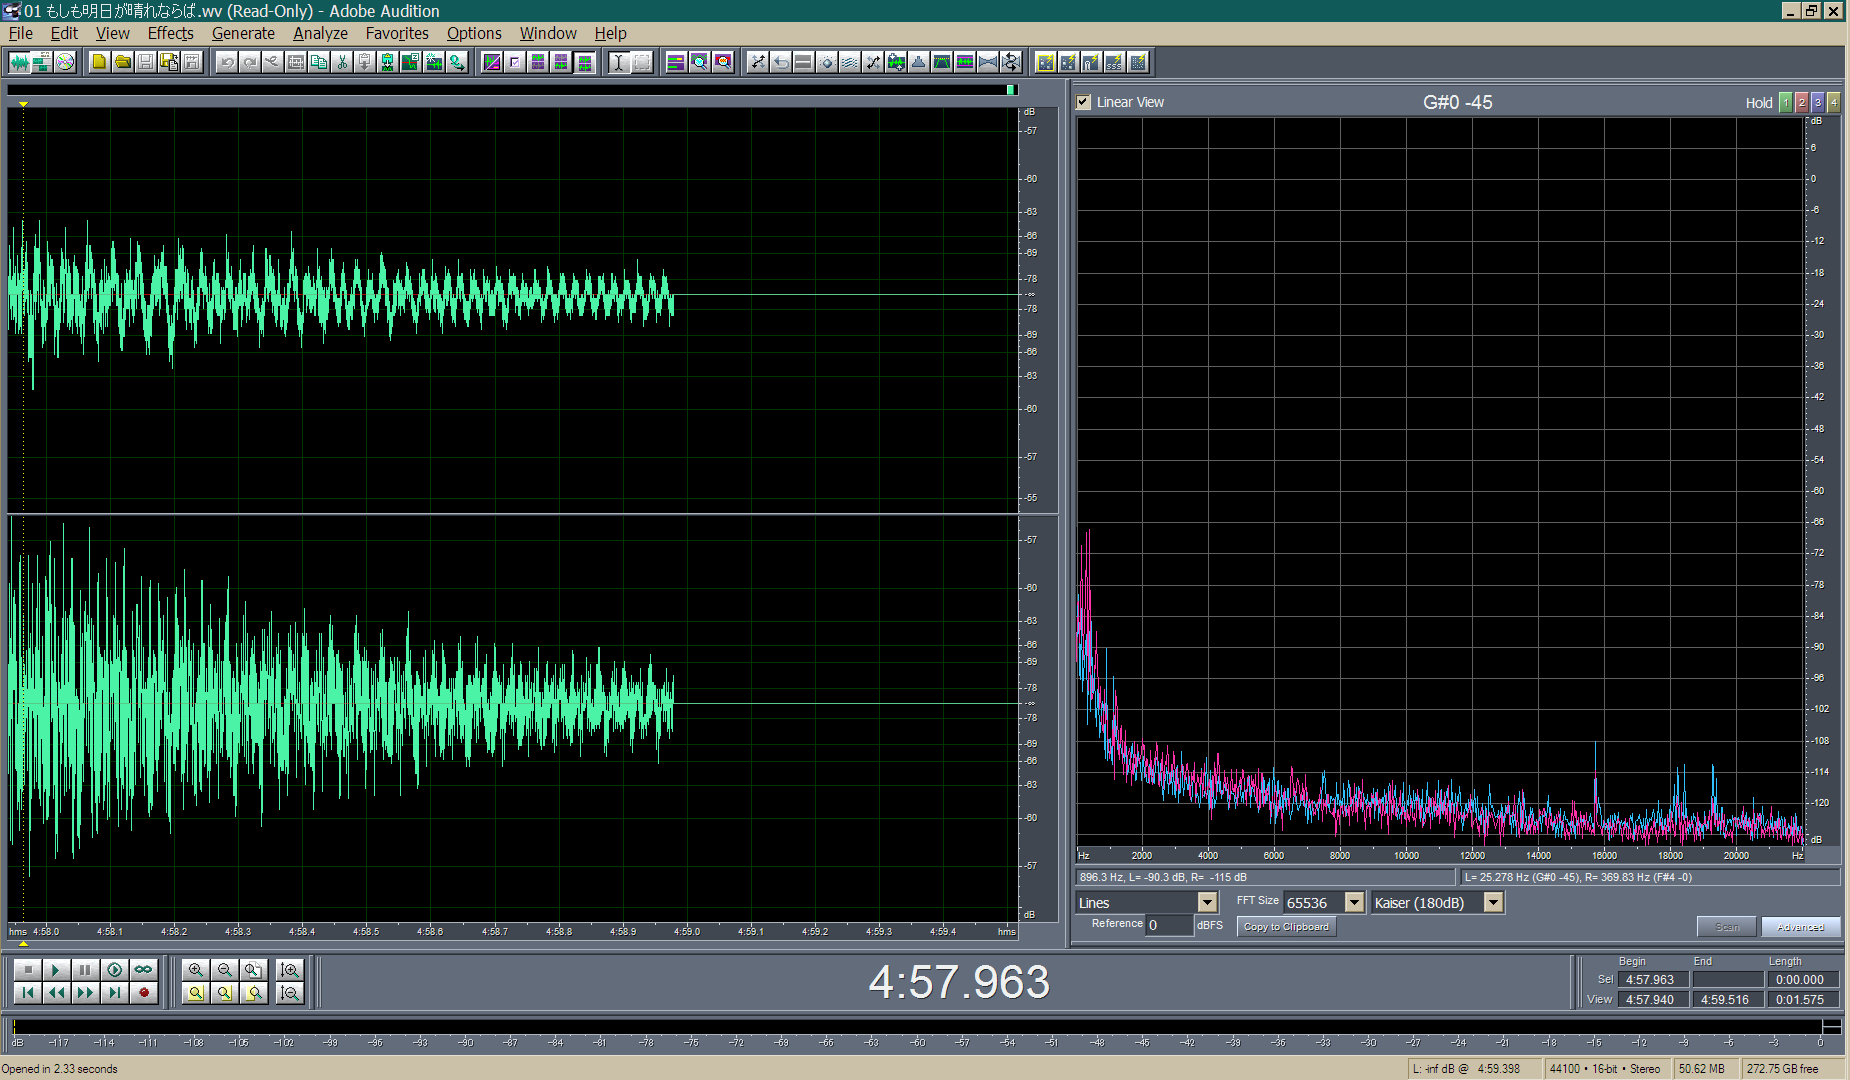This screenshot has height=1080, width=1850.
Task: Click Zoom Out Vertically icon
Action: click(x=289, y=992)
